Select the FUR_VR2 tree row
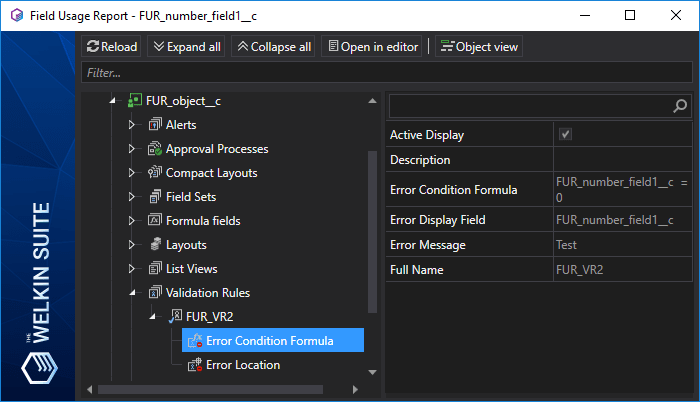The image size is (700, 402). coord(209,317)
